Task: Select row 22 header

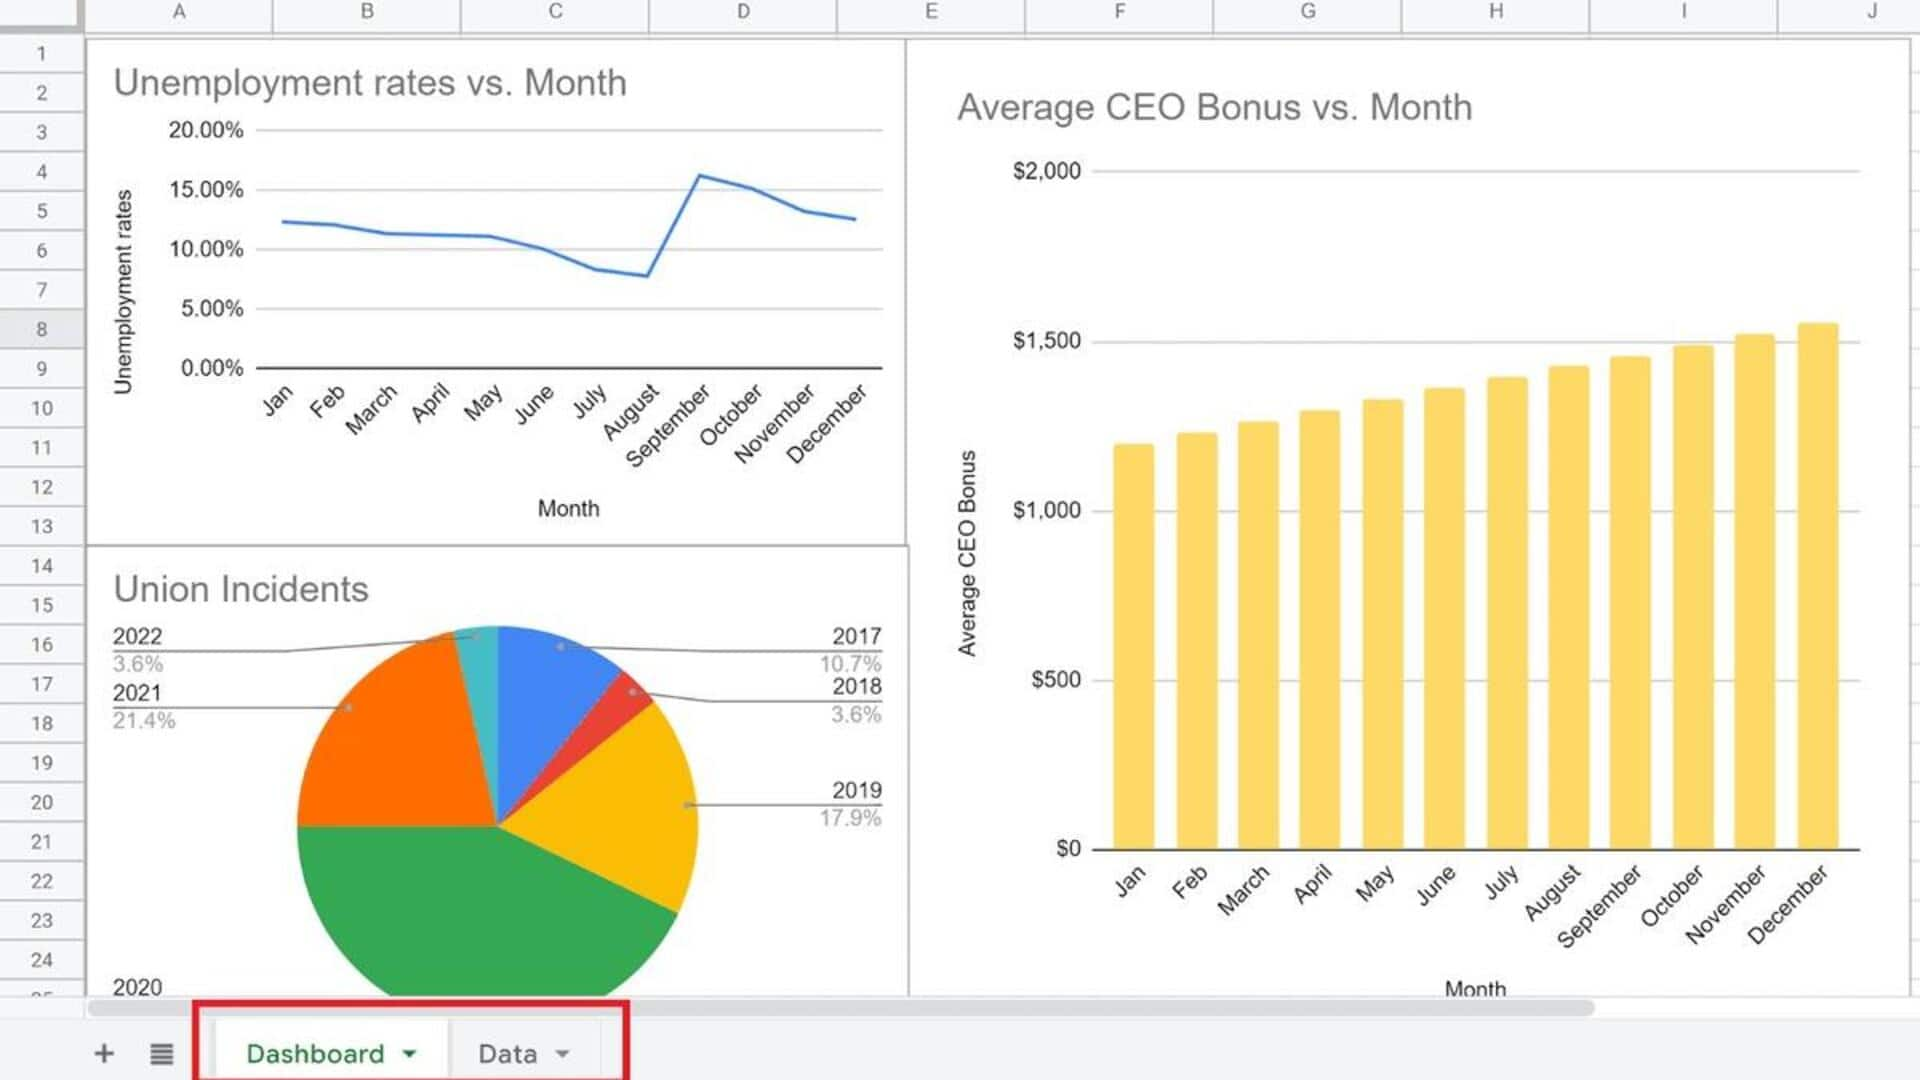Action: point(41,881)
